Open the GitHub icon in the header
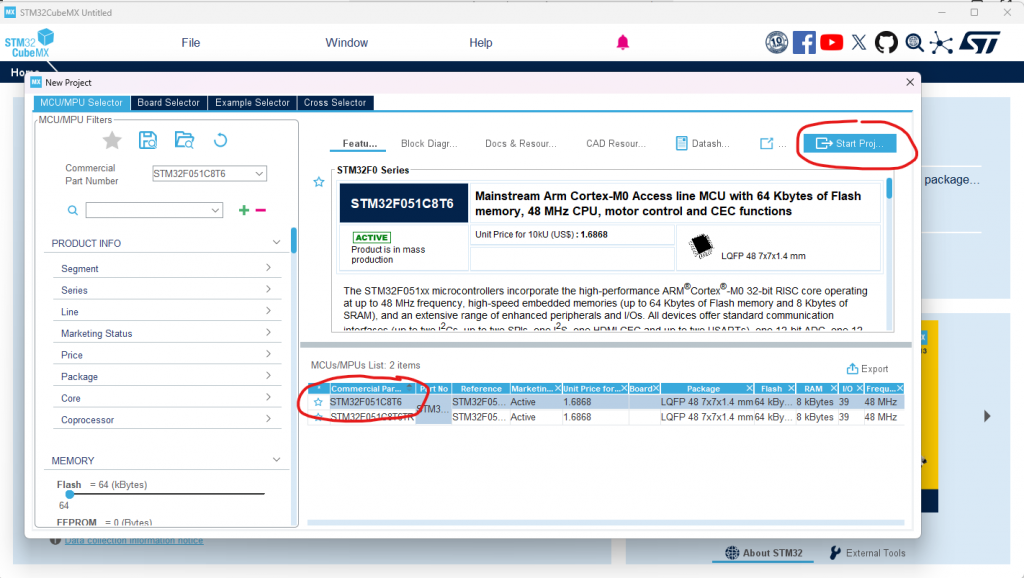 click(x=886, y=42)
